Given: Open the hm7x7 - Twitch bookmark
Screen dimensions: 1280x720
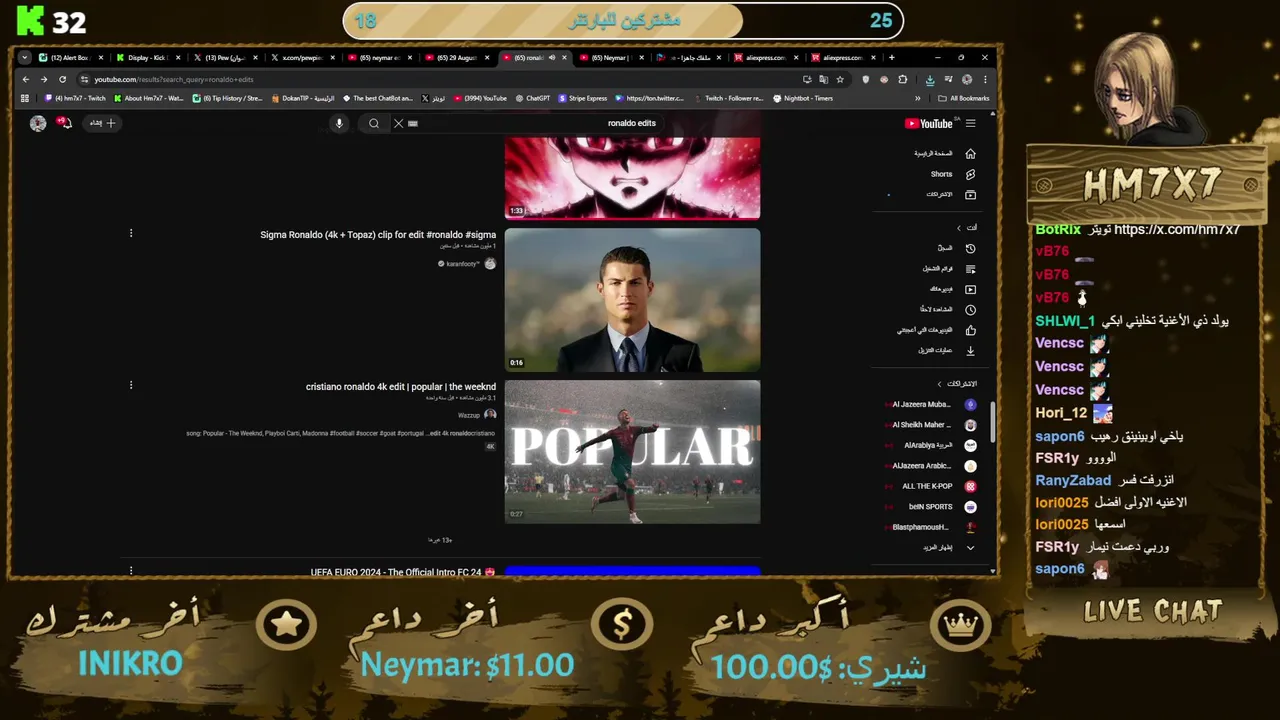Looking at the screenshot, I should pos(76,98).
